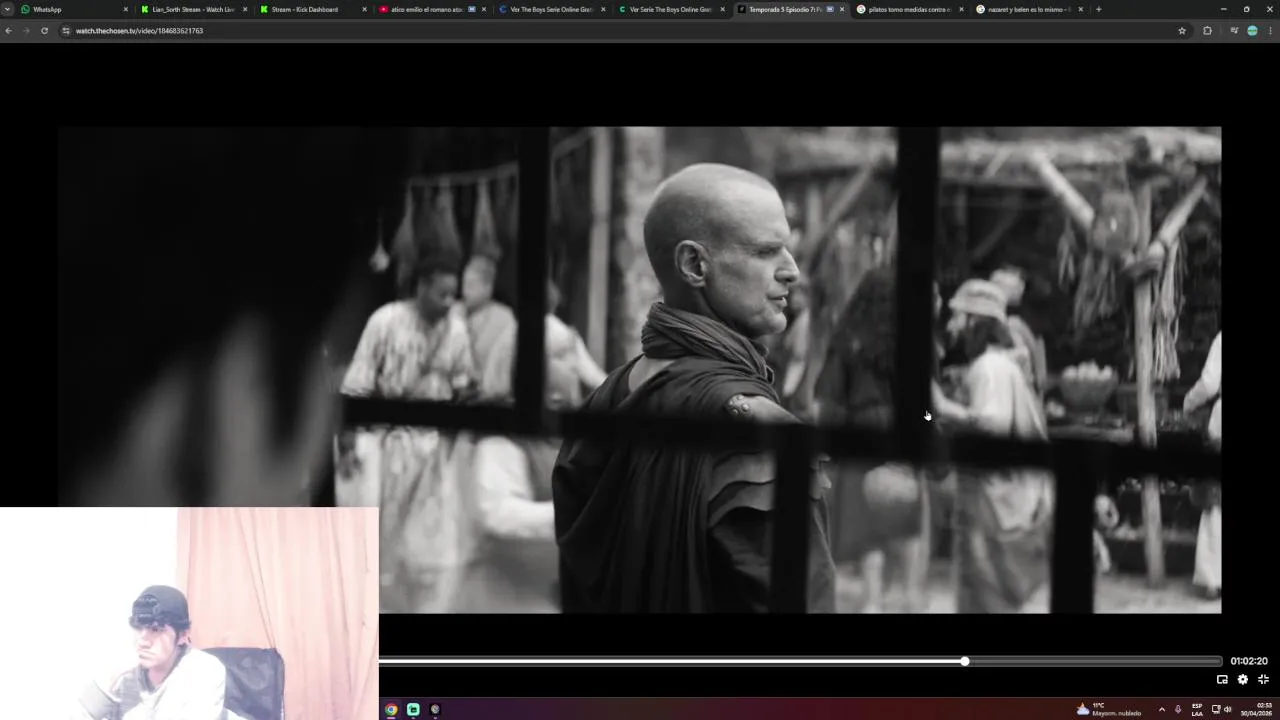Open the 'pilatos tomo medidas contra' Google tab

click(x=908, y=9)
